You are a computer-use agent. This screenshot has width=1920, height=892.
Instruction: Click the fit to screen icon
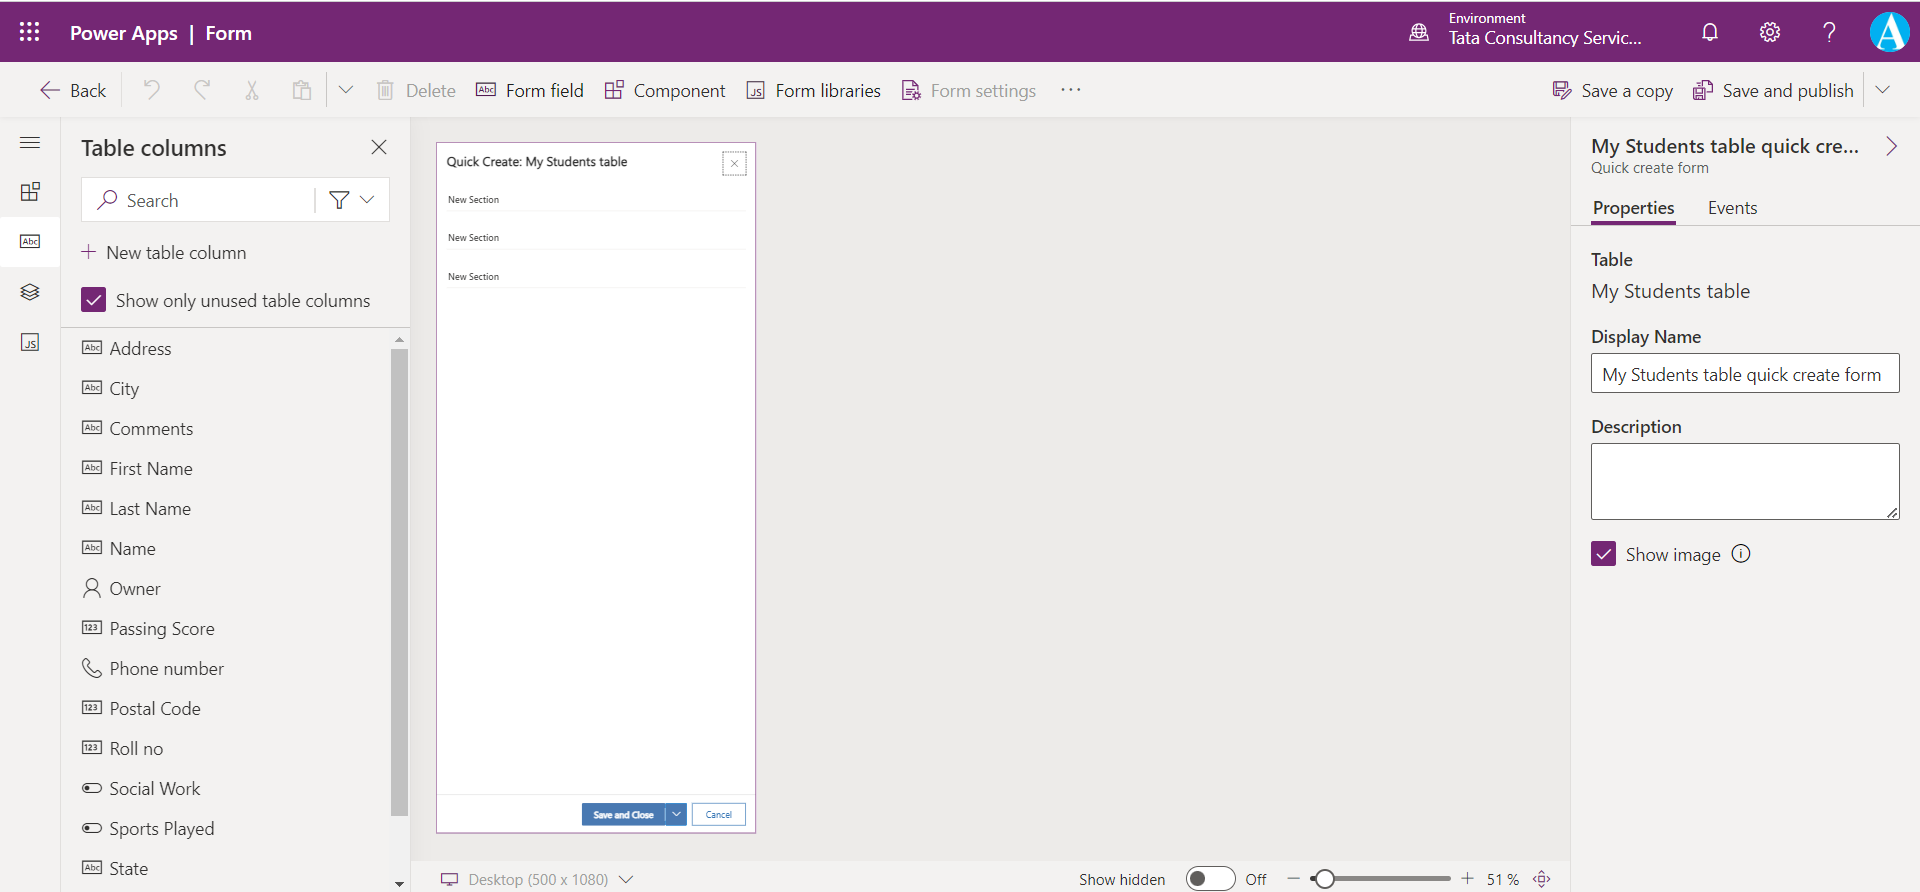pos(1542,879)
